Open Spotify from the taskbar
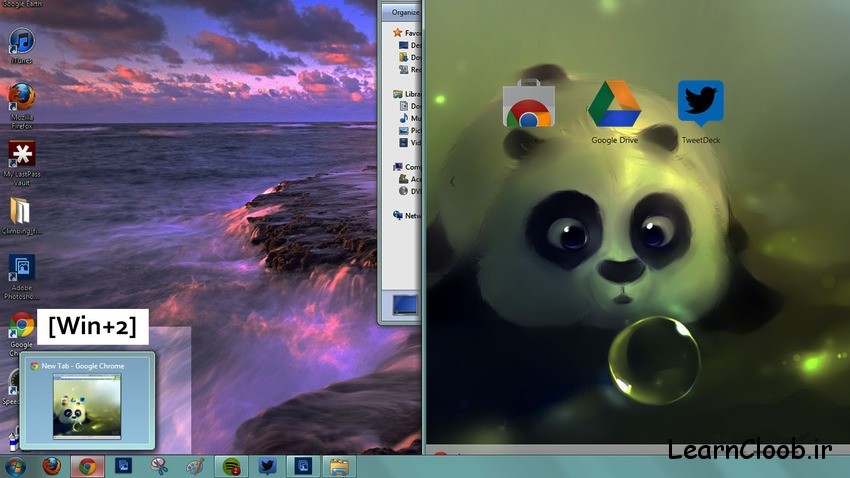 pyautogui.click(x=231, y=466)
